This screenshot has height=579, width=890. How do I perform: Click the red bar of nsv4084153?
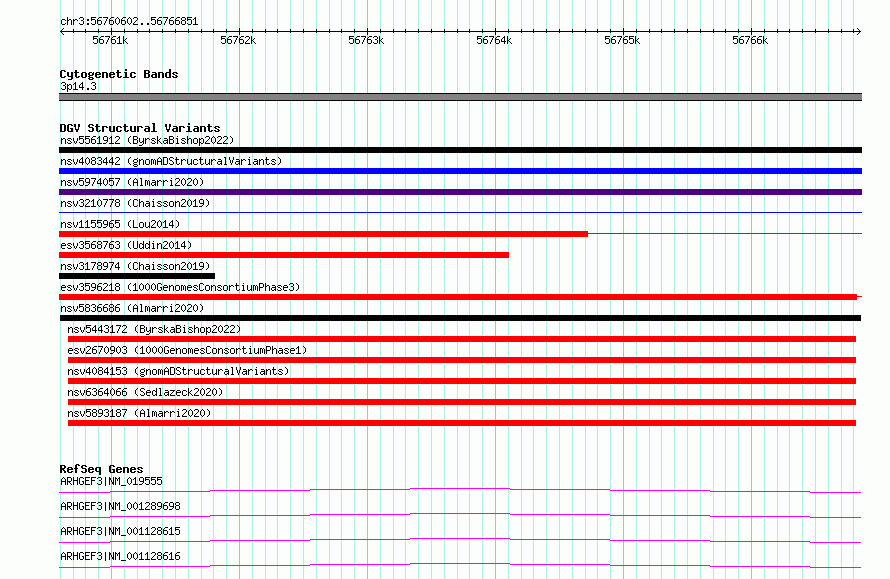(462, 381)
